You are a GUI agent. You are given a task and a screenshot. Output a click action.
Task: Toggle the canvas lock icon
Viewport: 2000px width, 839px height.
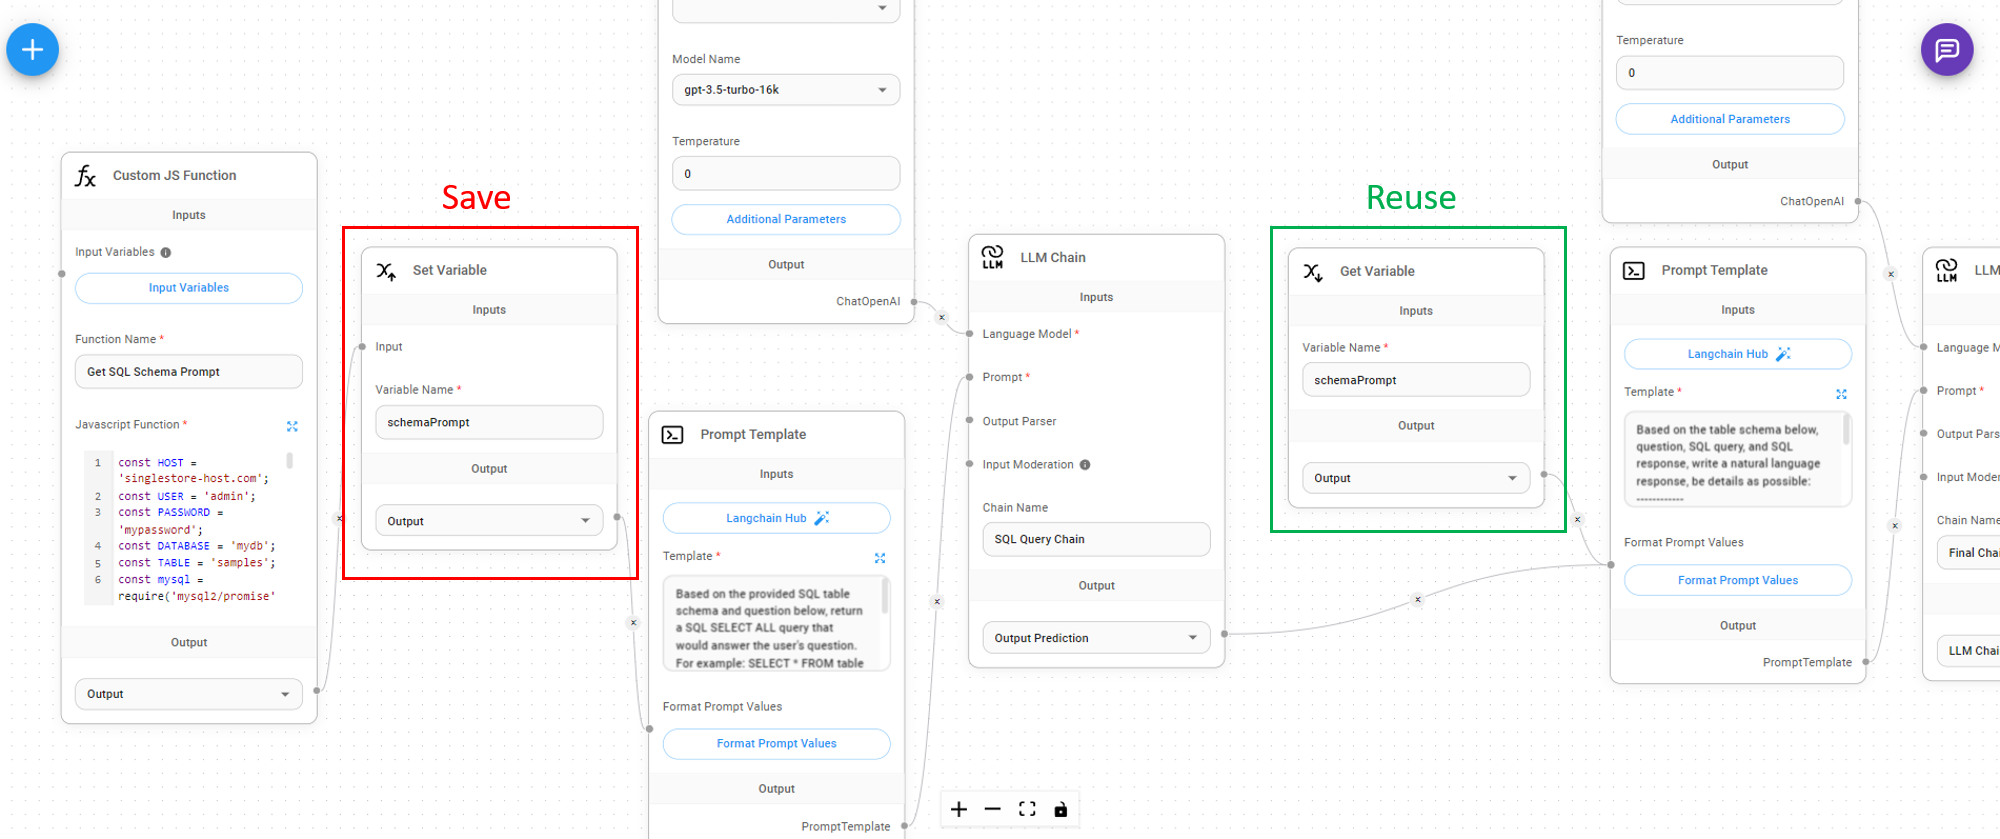pyautogui.click(x=1061, y=809)
